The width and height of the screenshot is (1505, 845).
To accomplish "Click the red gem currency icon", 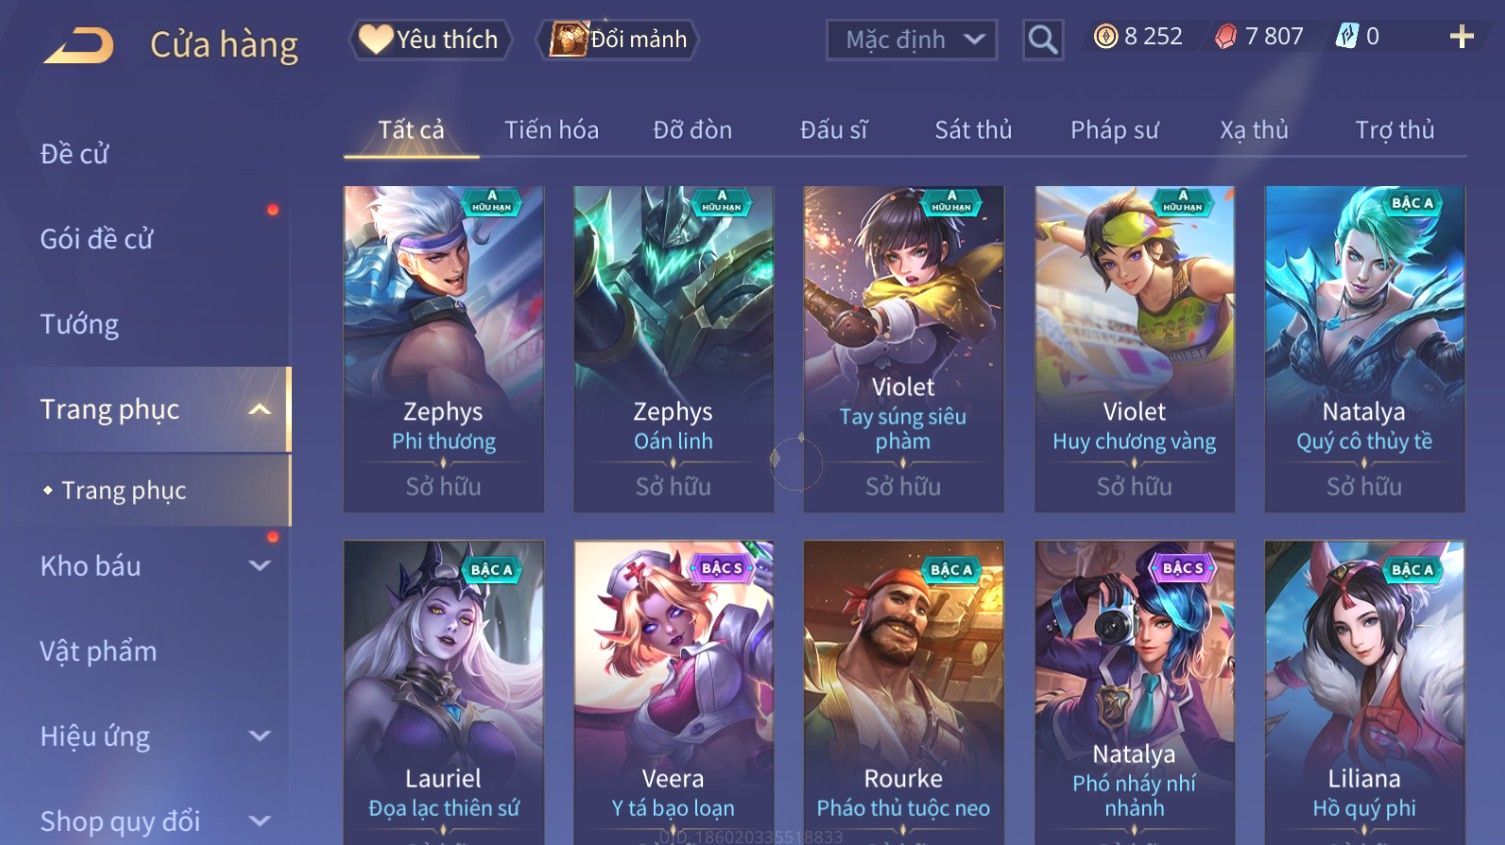I will [1225, 37].
